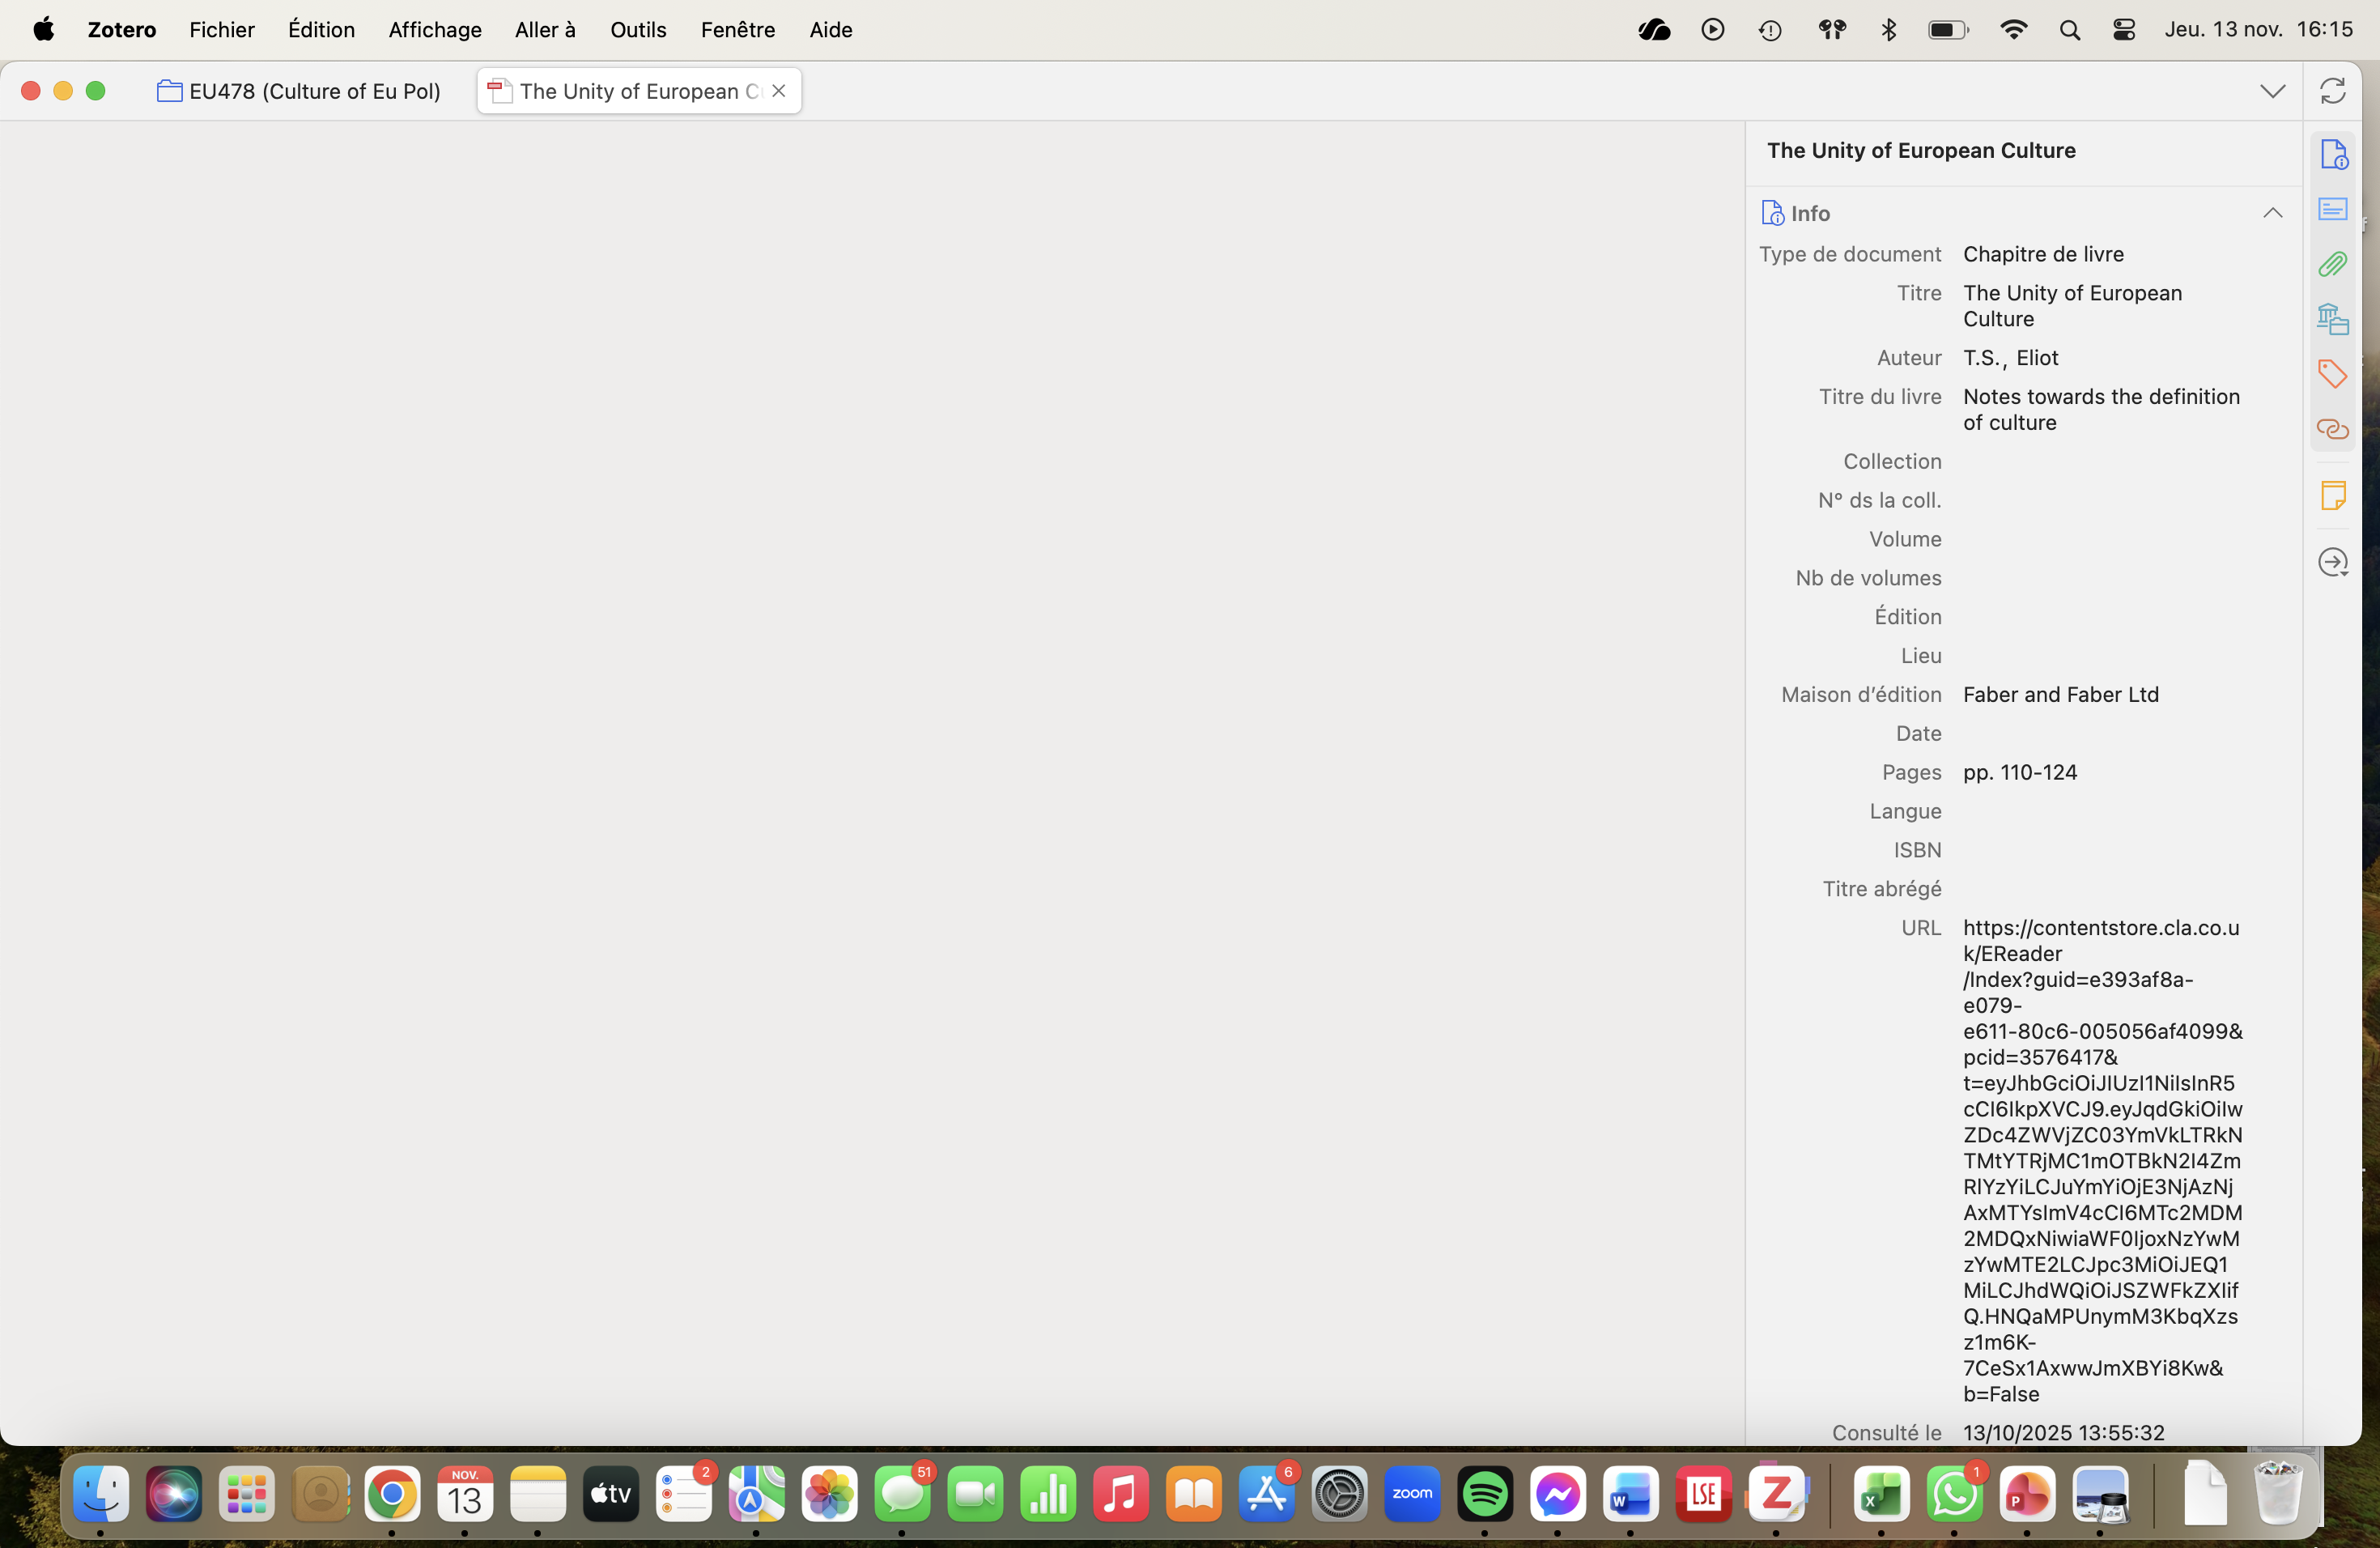Image resolution: width=2380 pixels, height=1548 pixels.
Task: Click the empty Date field
Action: tap(2100, 733)
